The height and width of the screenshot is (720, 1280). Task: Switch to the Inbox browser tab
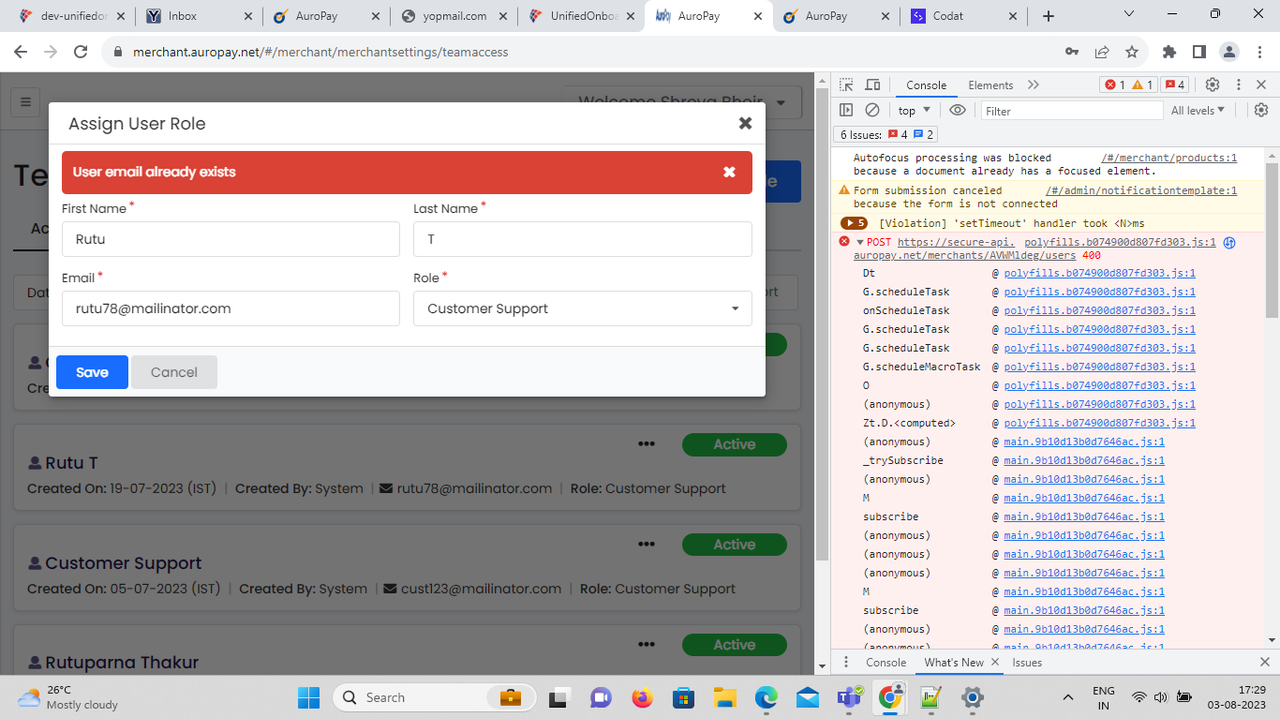197,16
